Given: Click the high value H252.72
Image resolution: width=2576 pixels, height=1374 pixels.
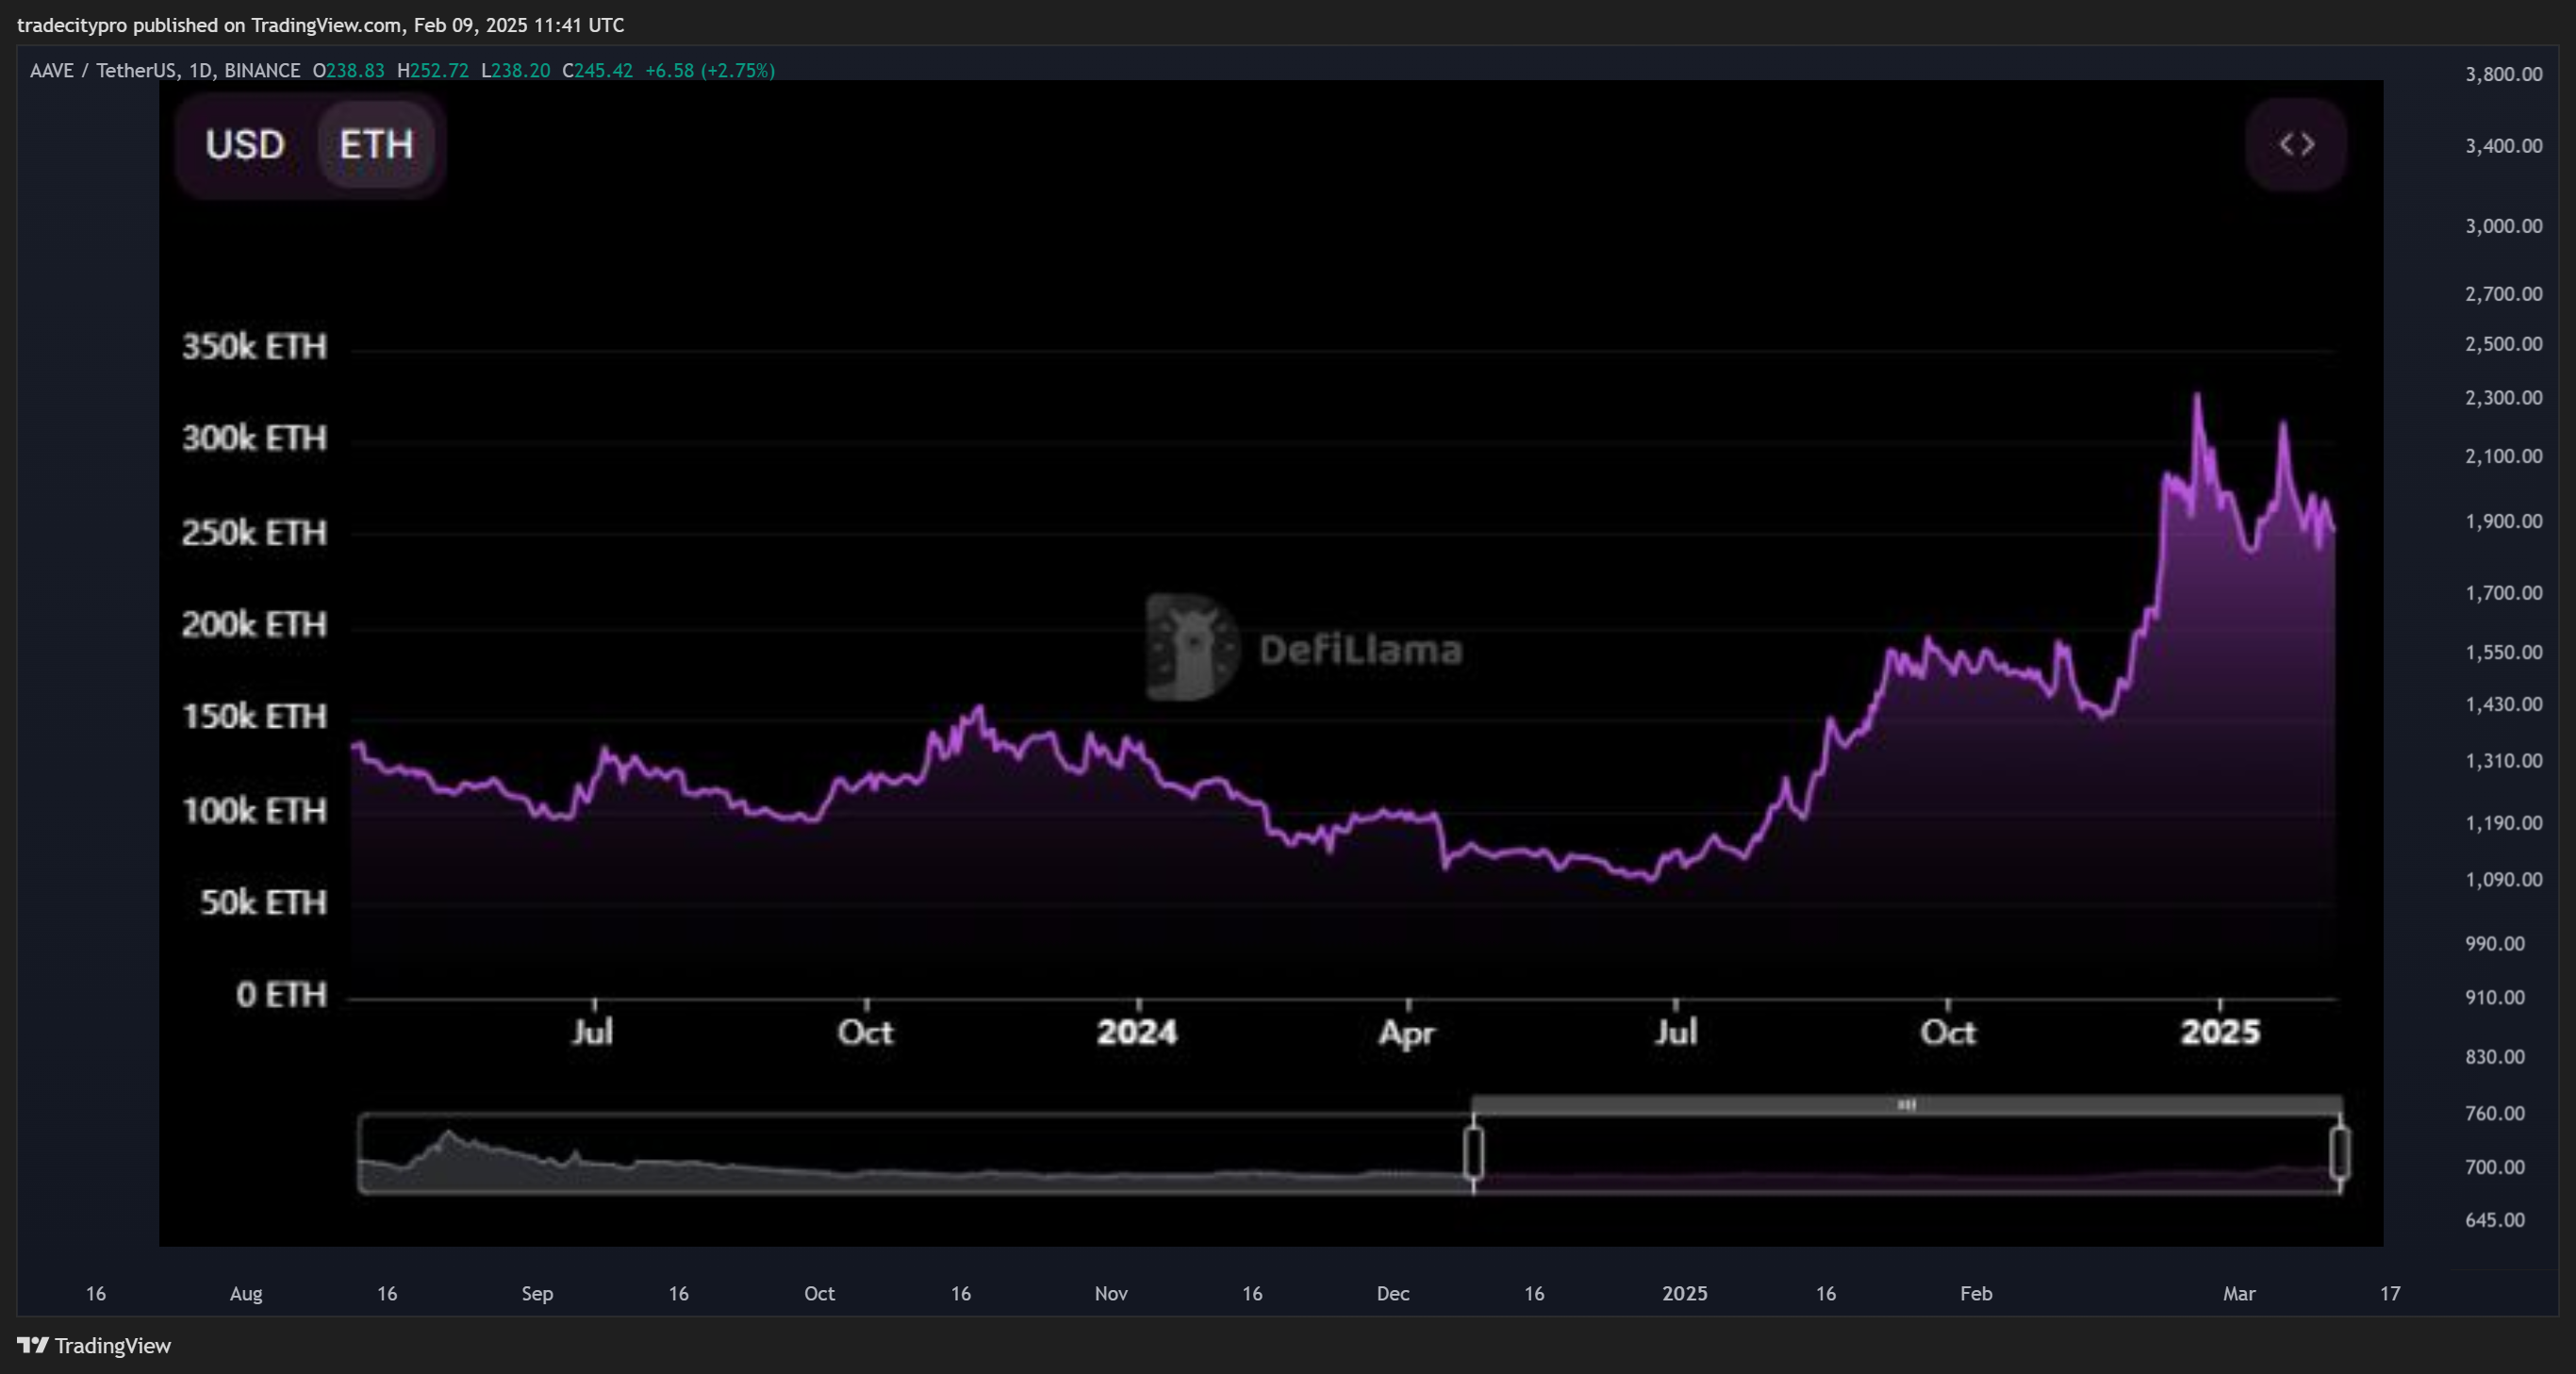Looking at the screenshot, I should (432, 71).
